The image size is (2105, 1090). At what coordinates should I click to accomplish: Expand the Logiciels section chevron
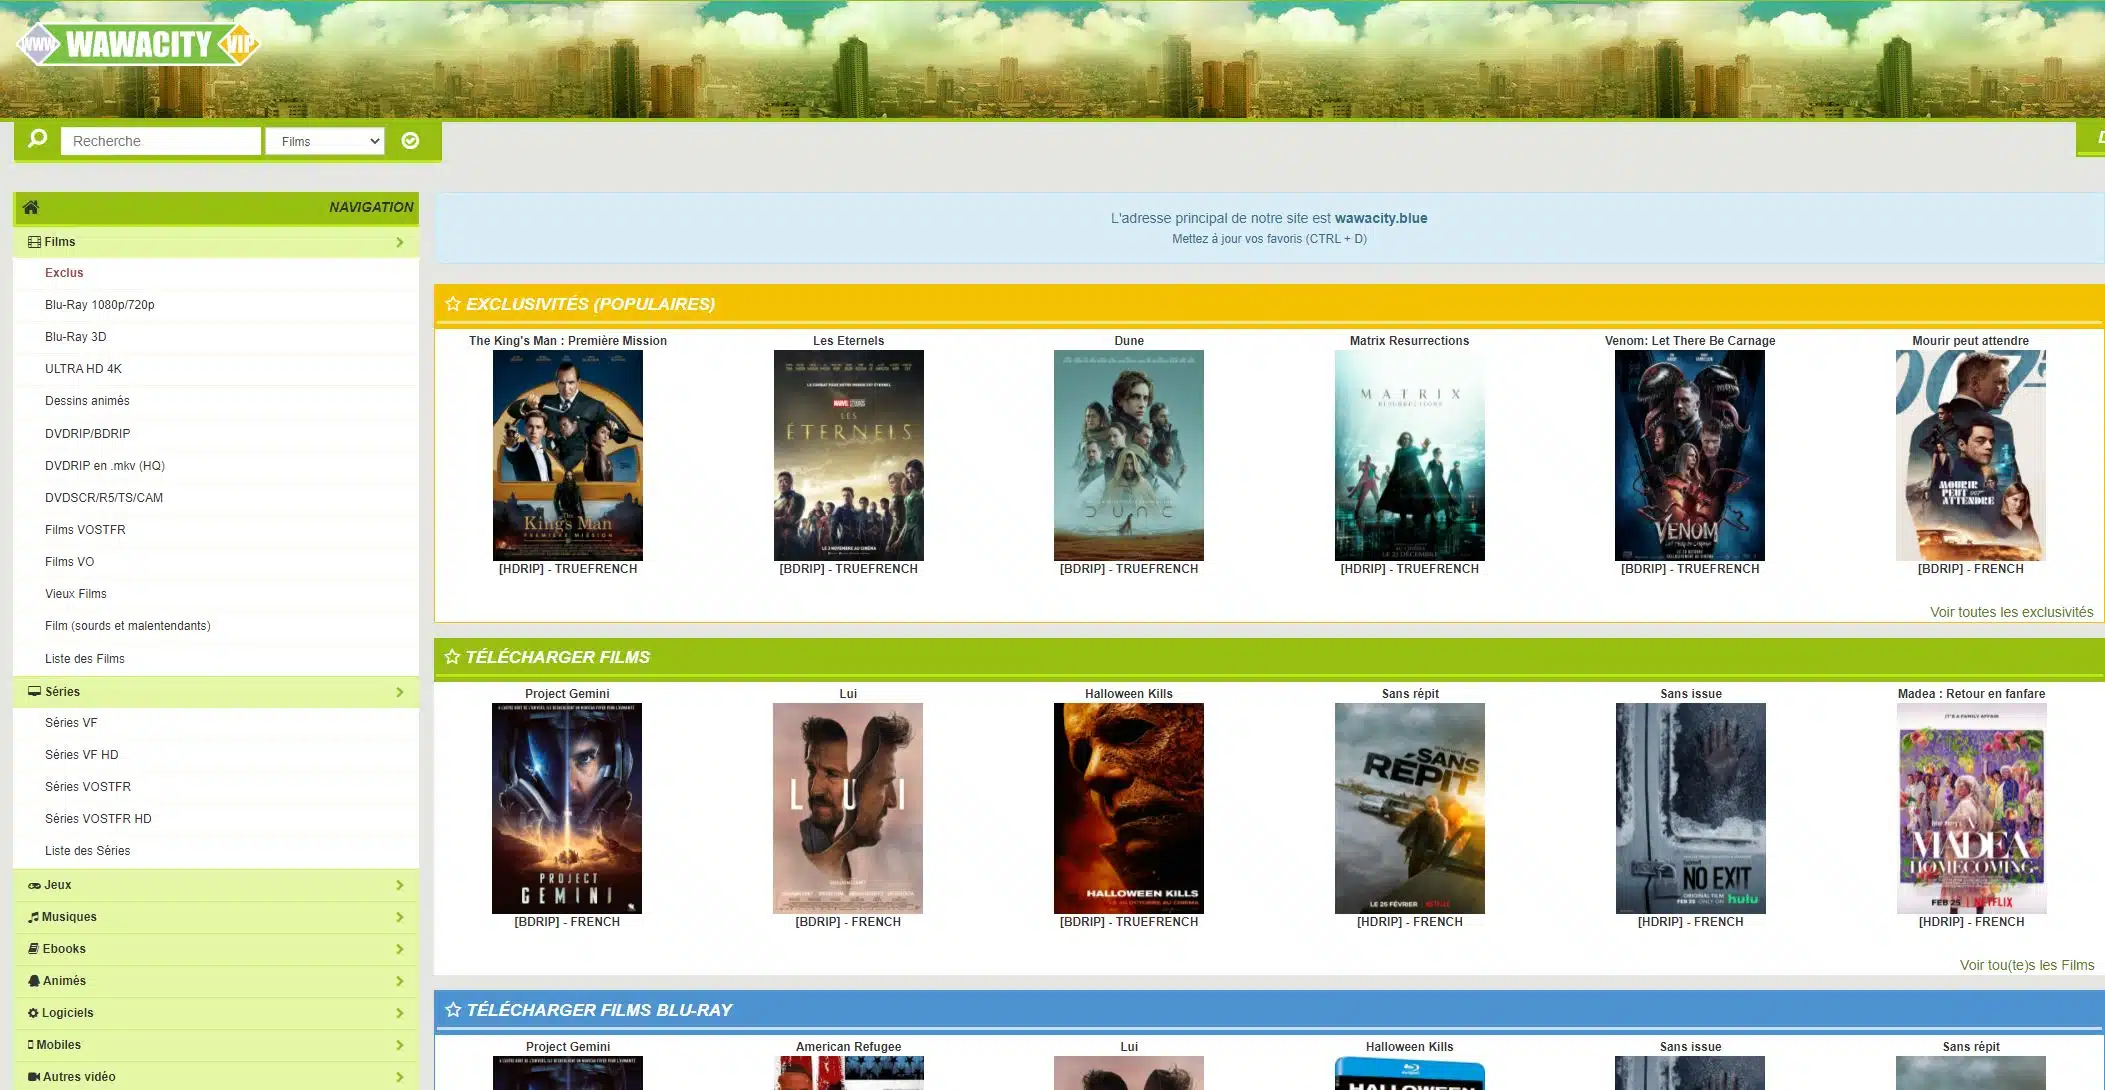(400, 1013)
